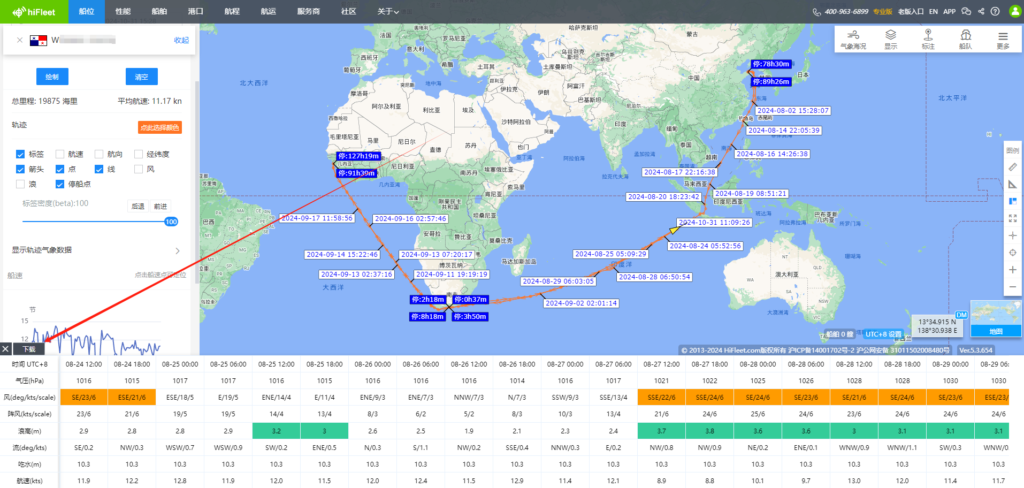1024x488 pixels.
Task: Open the 社区 tab
Action: (349, 11)
